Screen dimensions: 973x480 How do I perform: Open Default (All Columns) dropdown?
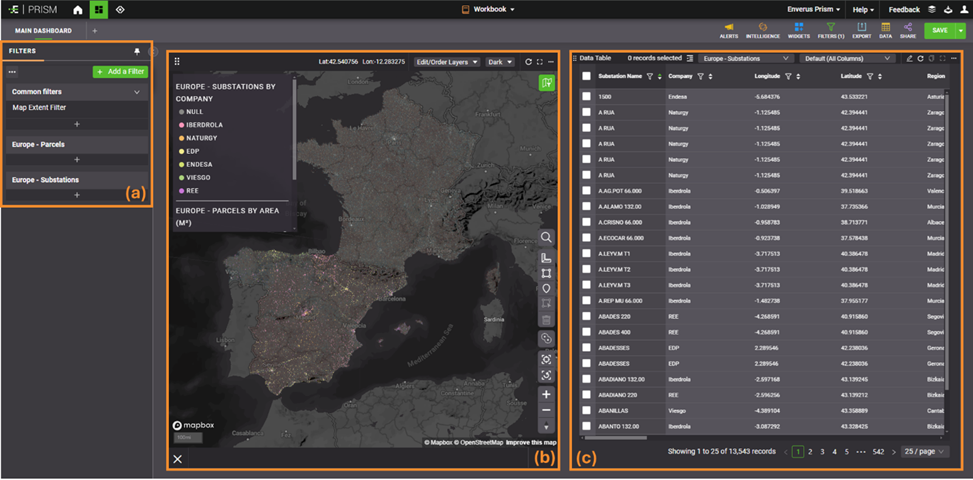point(847,58)
